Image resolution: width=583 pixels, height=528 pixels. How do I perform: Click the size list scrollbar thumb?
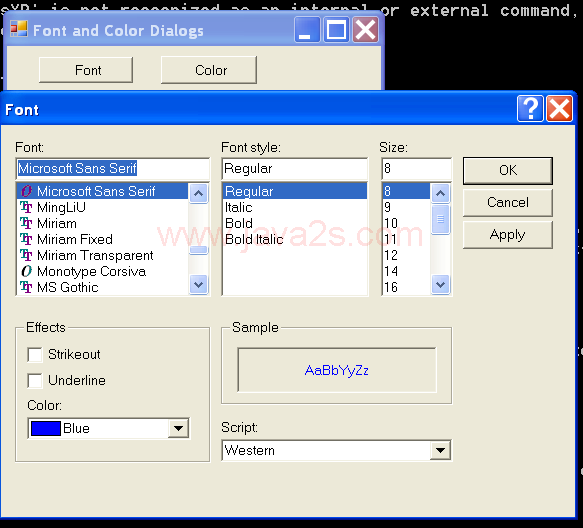(441, 219)
